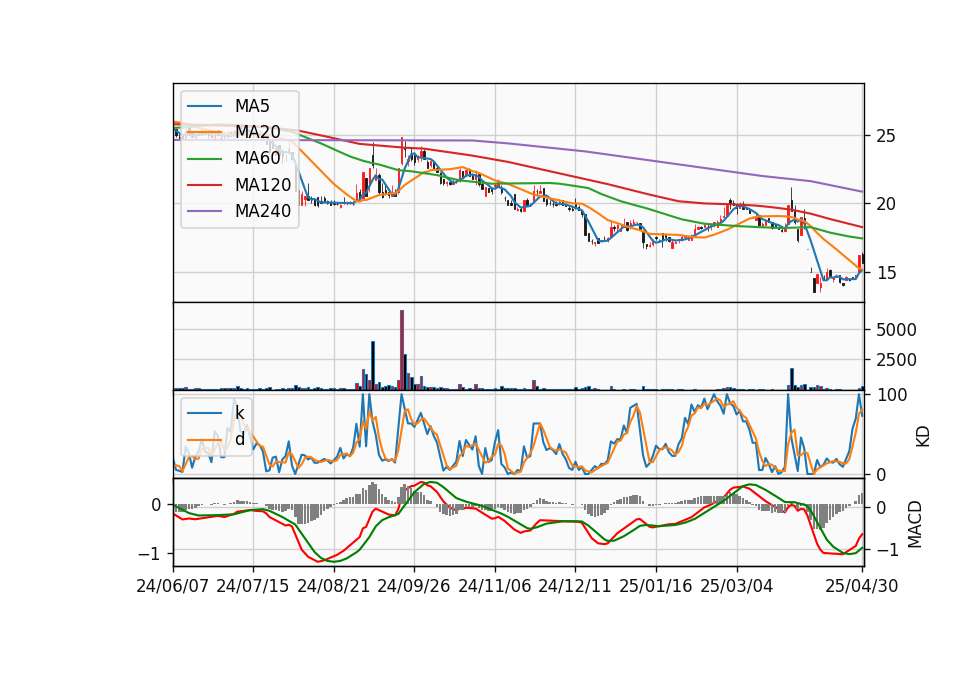The height and width of the screenshot is (690, 960).
Task: Click the volume axis value 5000
Action: coord(896,330)
